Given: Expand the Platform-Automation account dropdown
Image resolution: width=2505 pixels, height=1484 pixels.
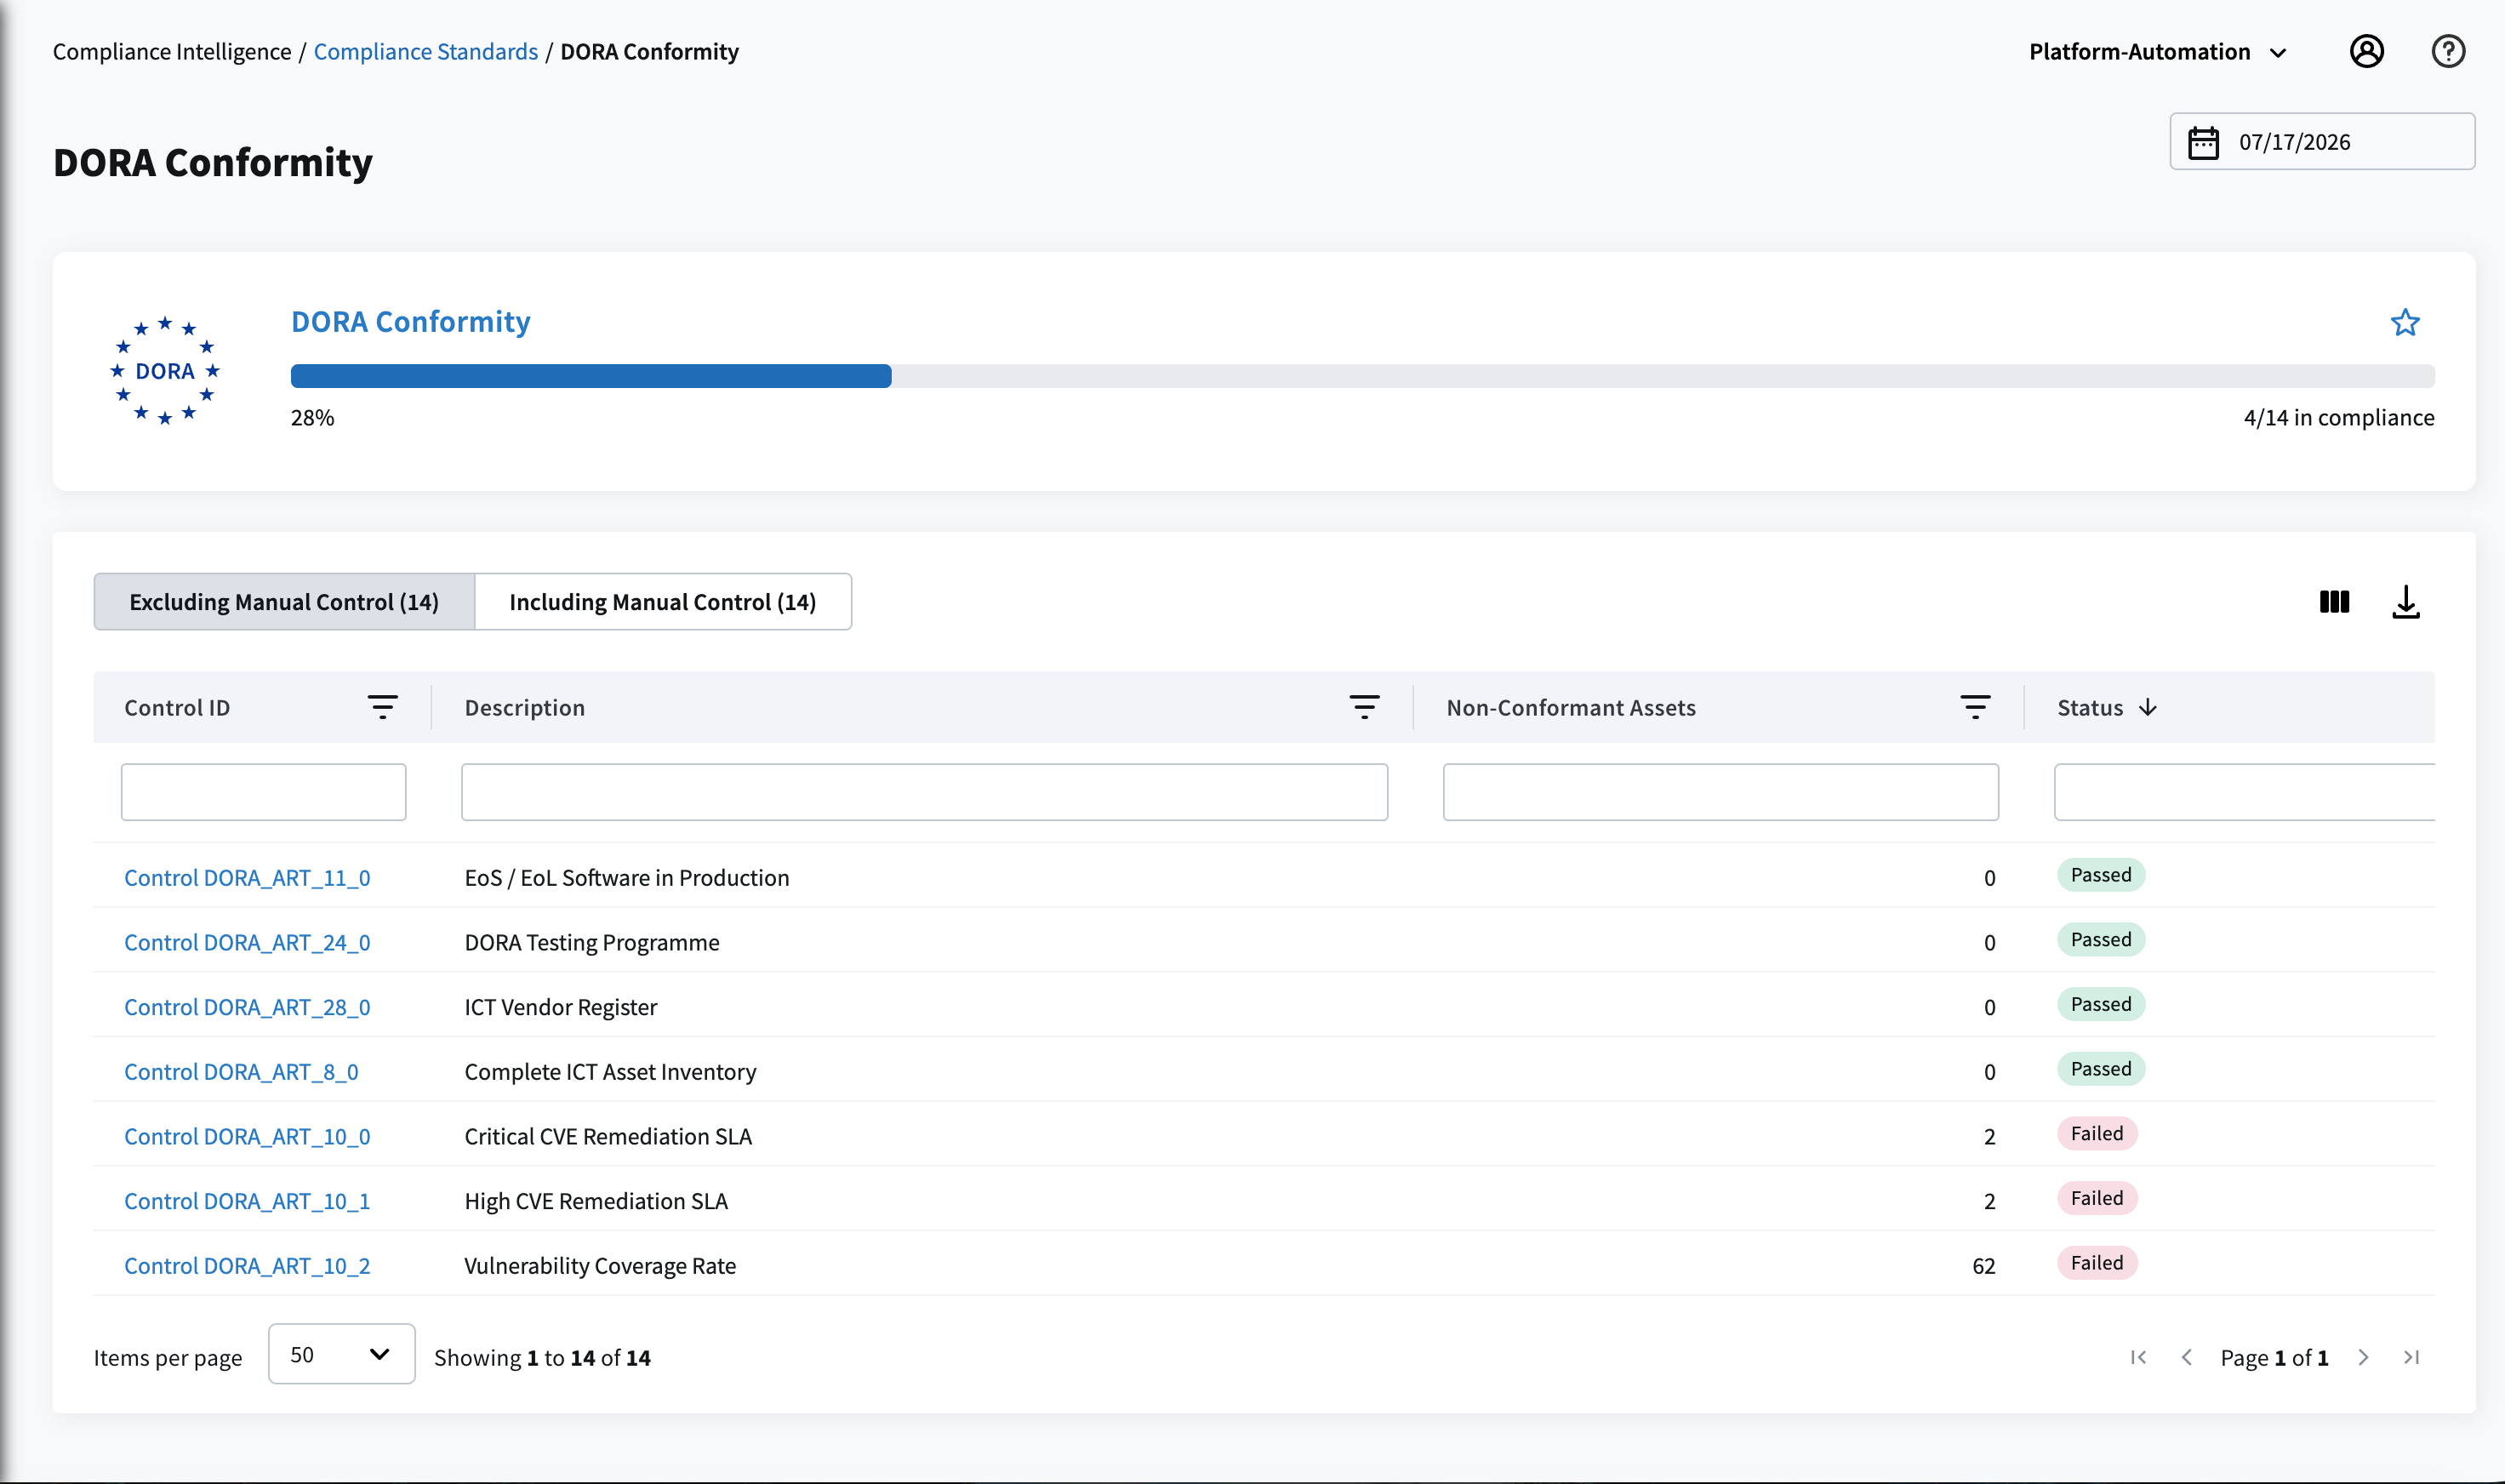Looking at the screenshot, I should pos(2157,52).
